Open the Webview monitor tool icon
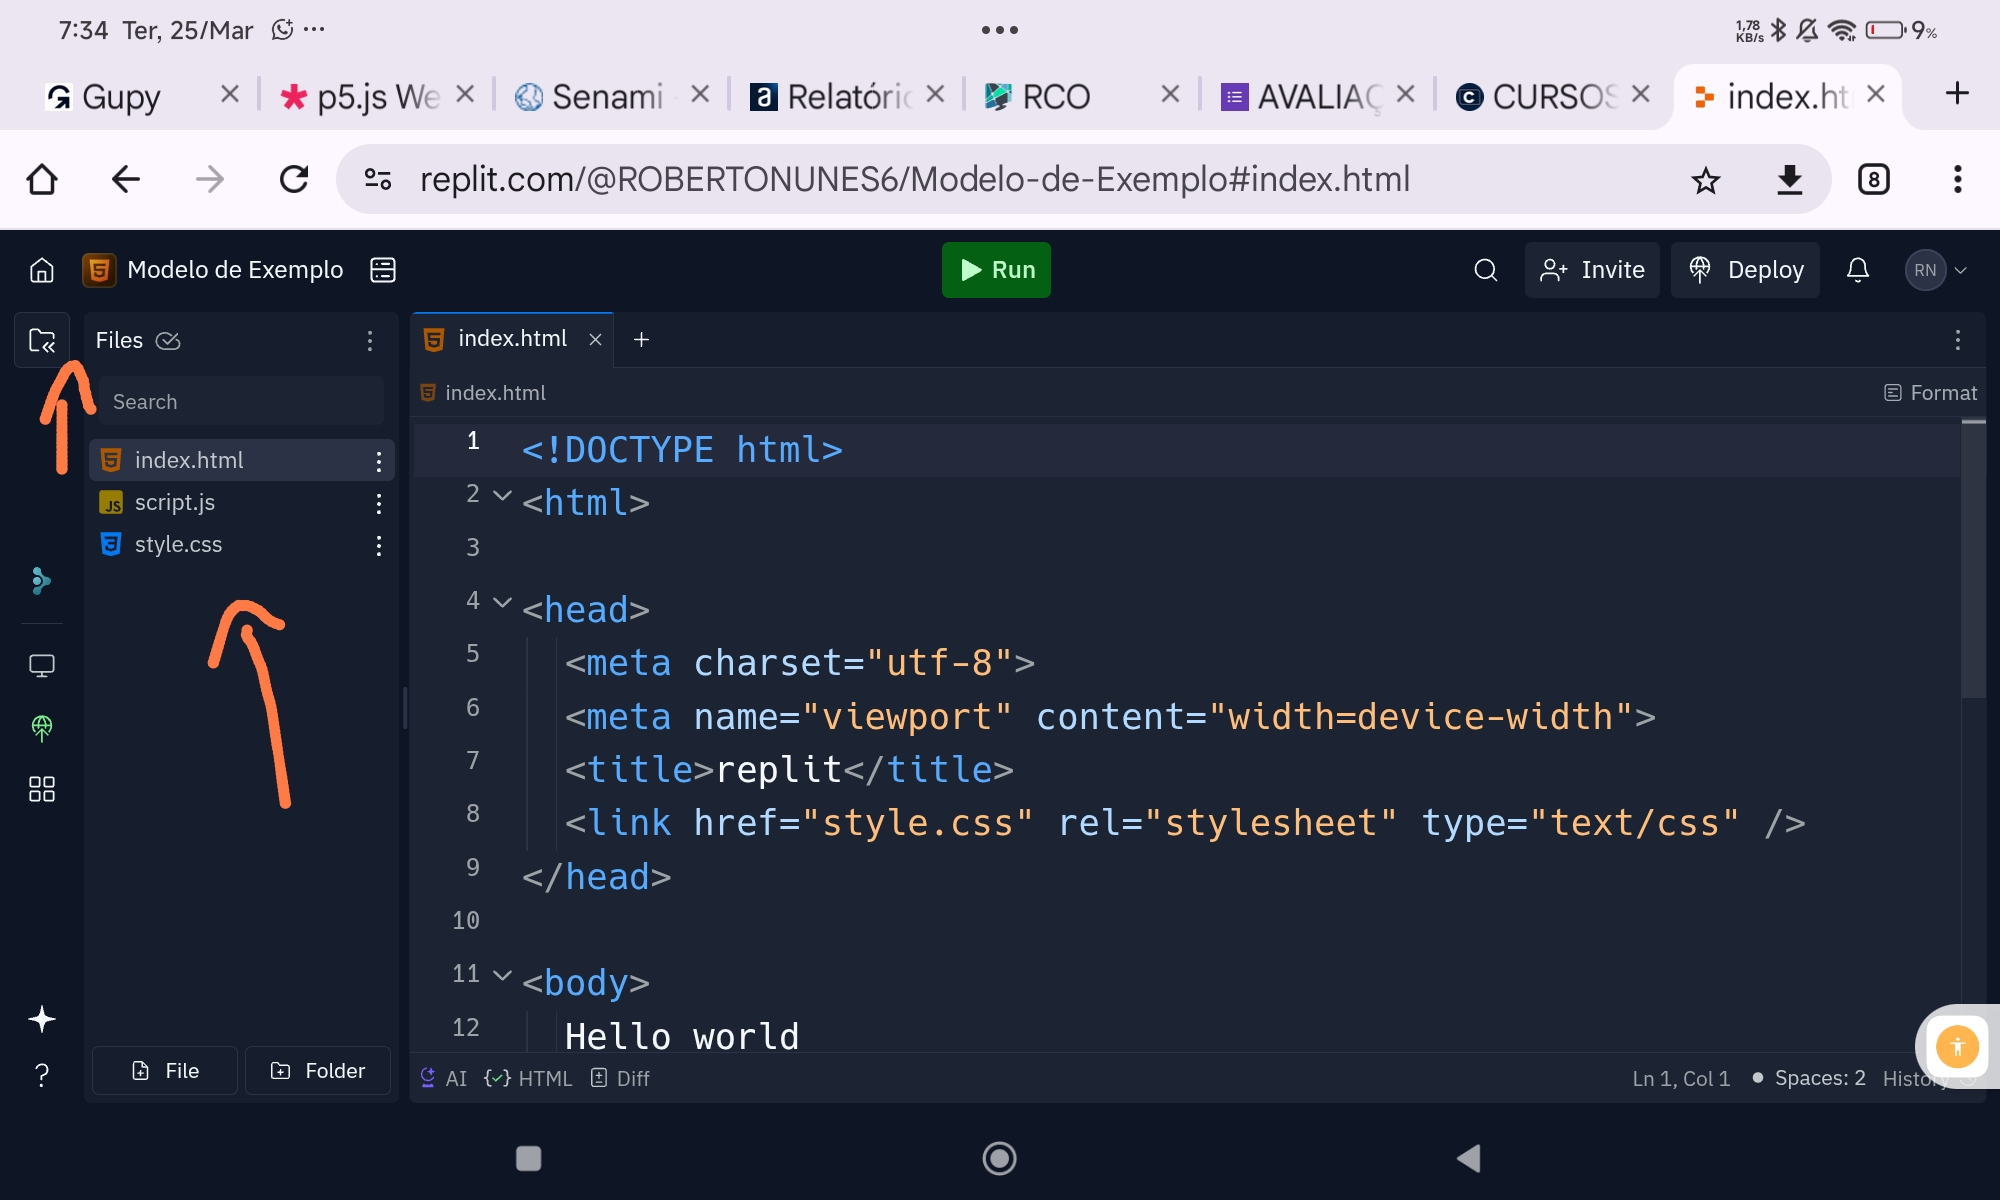 [42, 666]
